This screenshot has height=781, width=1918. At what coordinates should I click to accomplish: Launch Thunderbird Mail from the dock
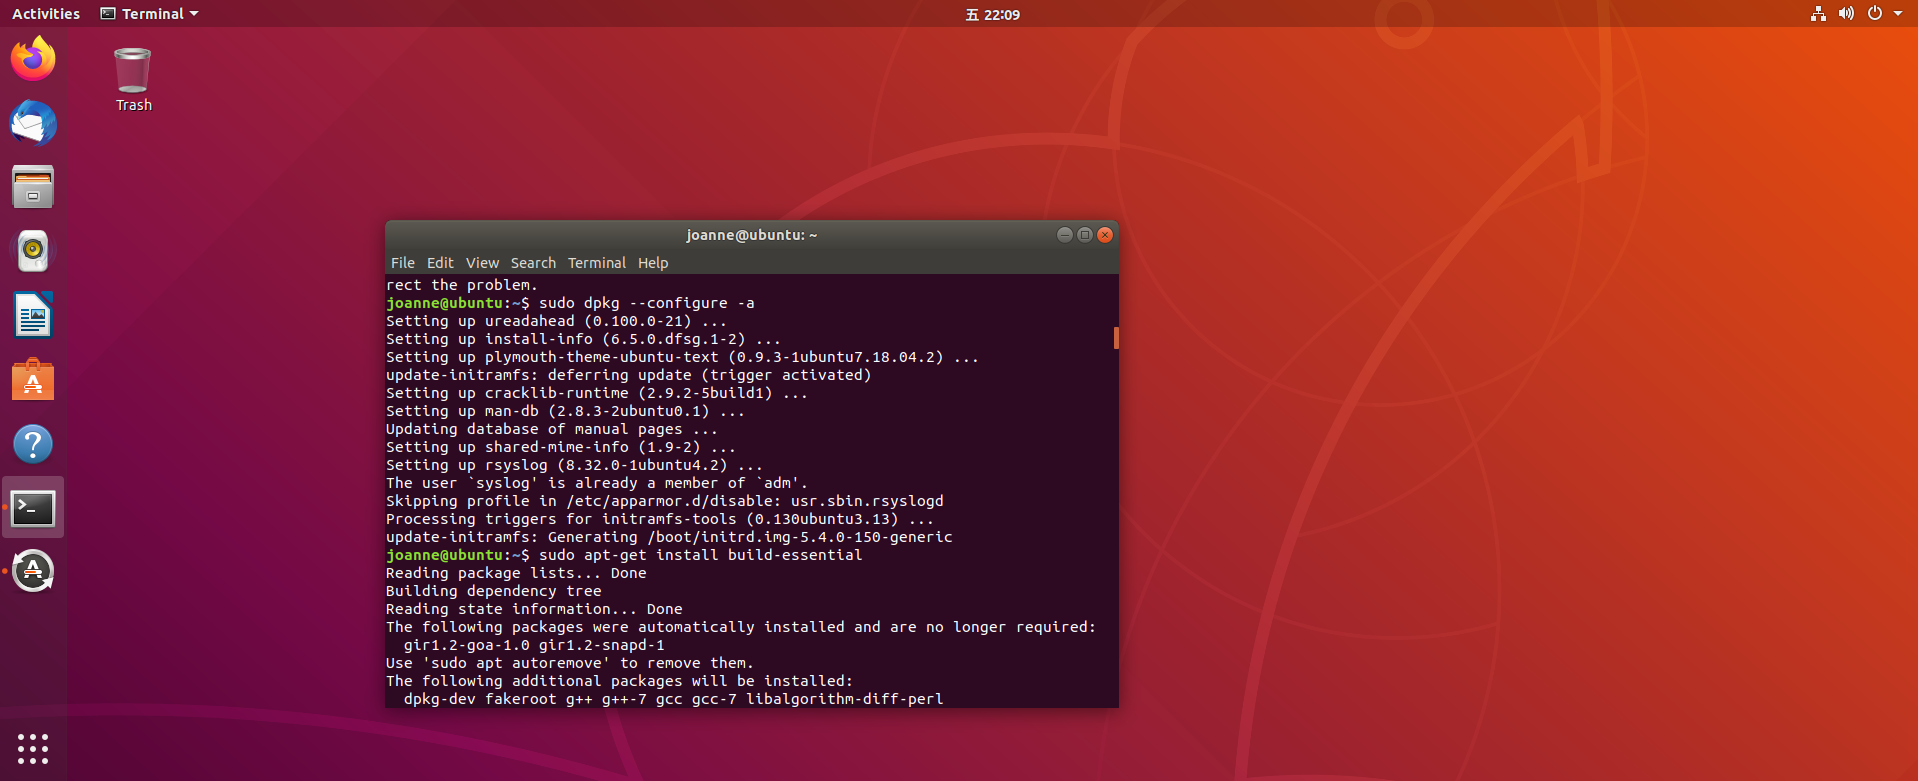coord(33,123)
